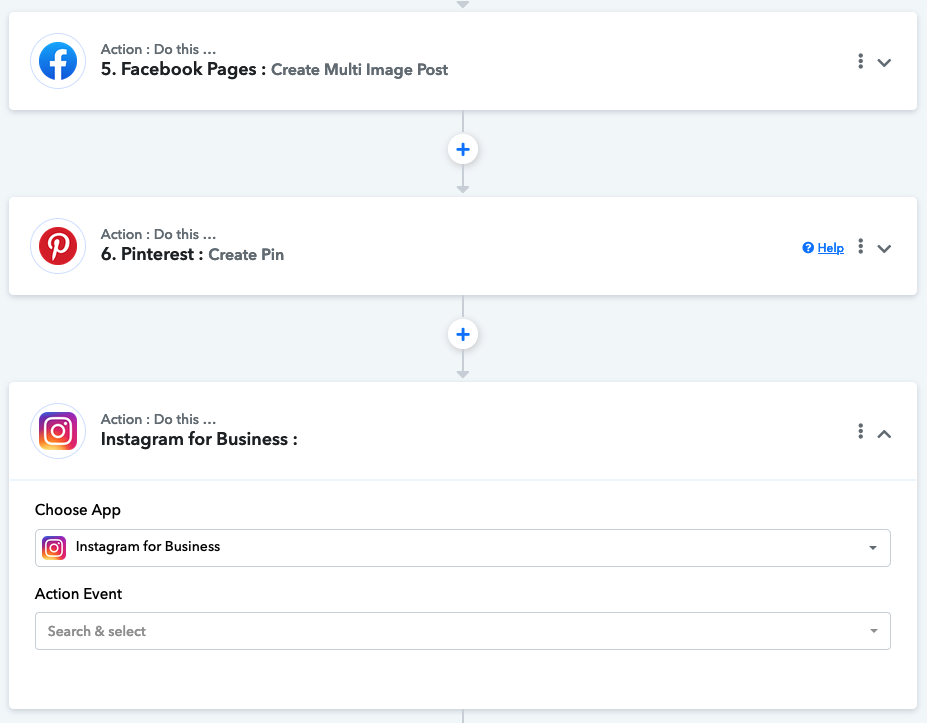
Task: Open three-dot menu for Facebook Pages step
Action: pyautogui.click(x=861, y=61)
